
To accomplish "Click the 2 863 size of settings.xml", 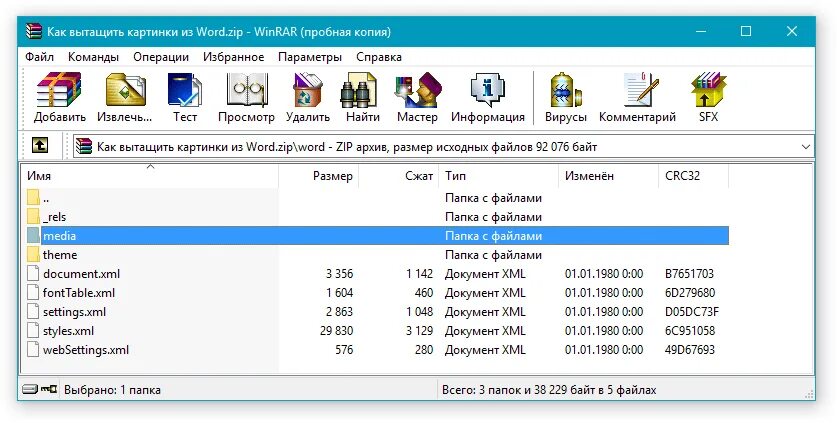I will click(x=339, y=312).
